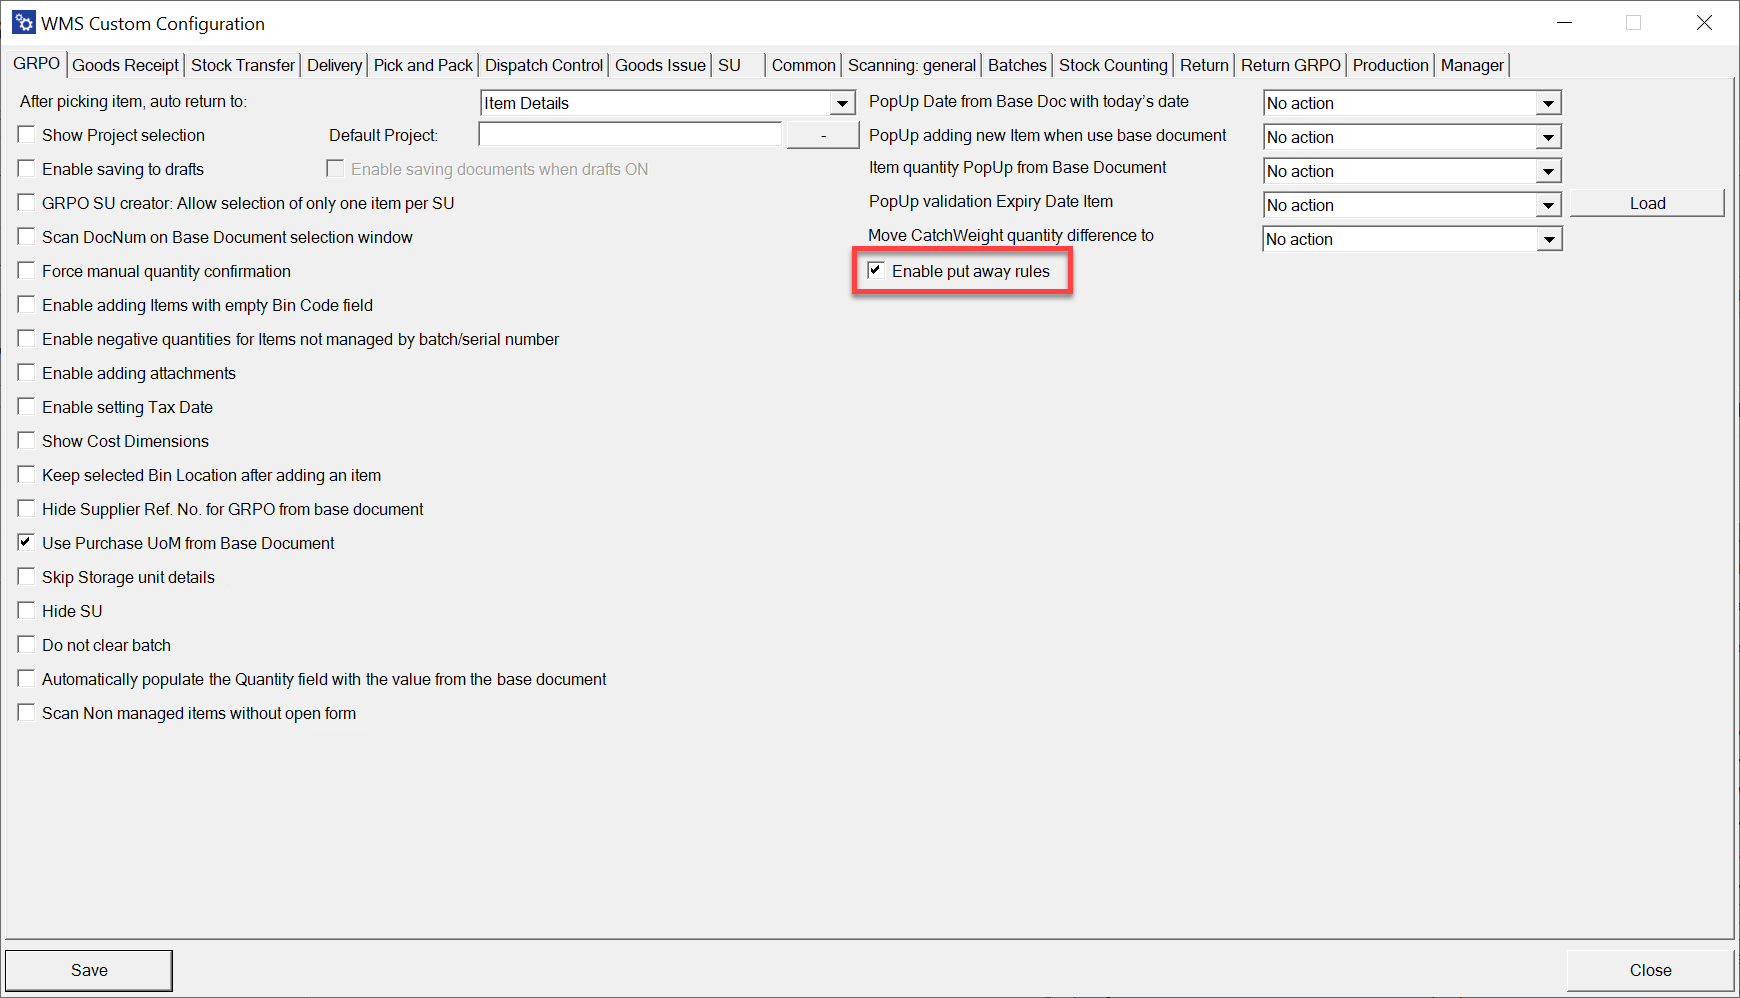Click the Default Project browse button
This screenshot has height=998, width=1740.
(x=823, y=135)
